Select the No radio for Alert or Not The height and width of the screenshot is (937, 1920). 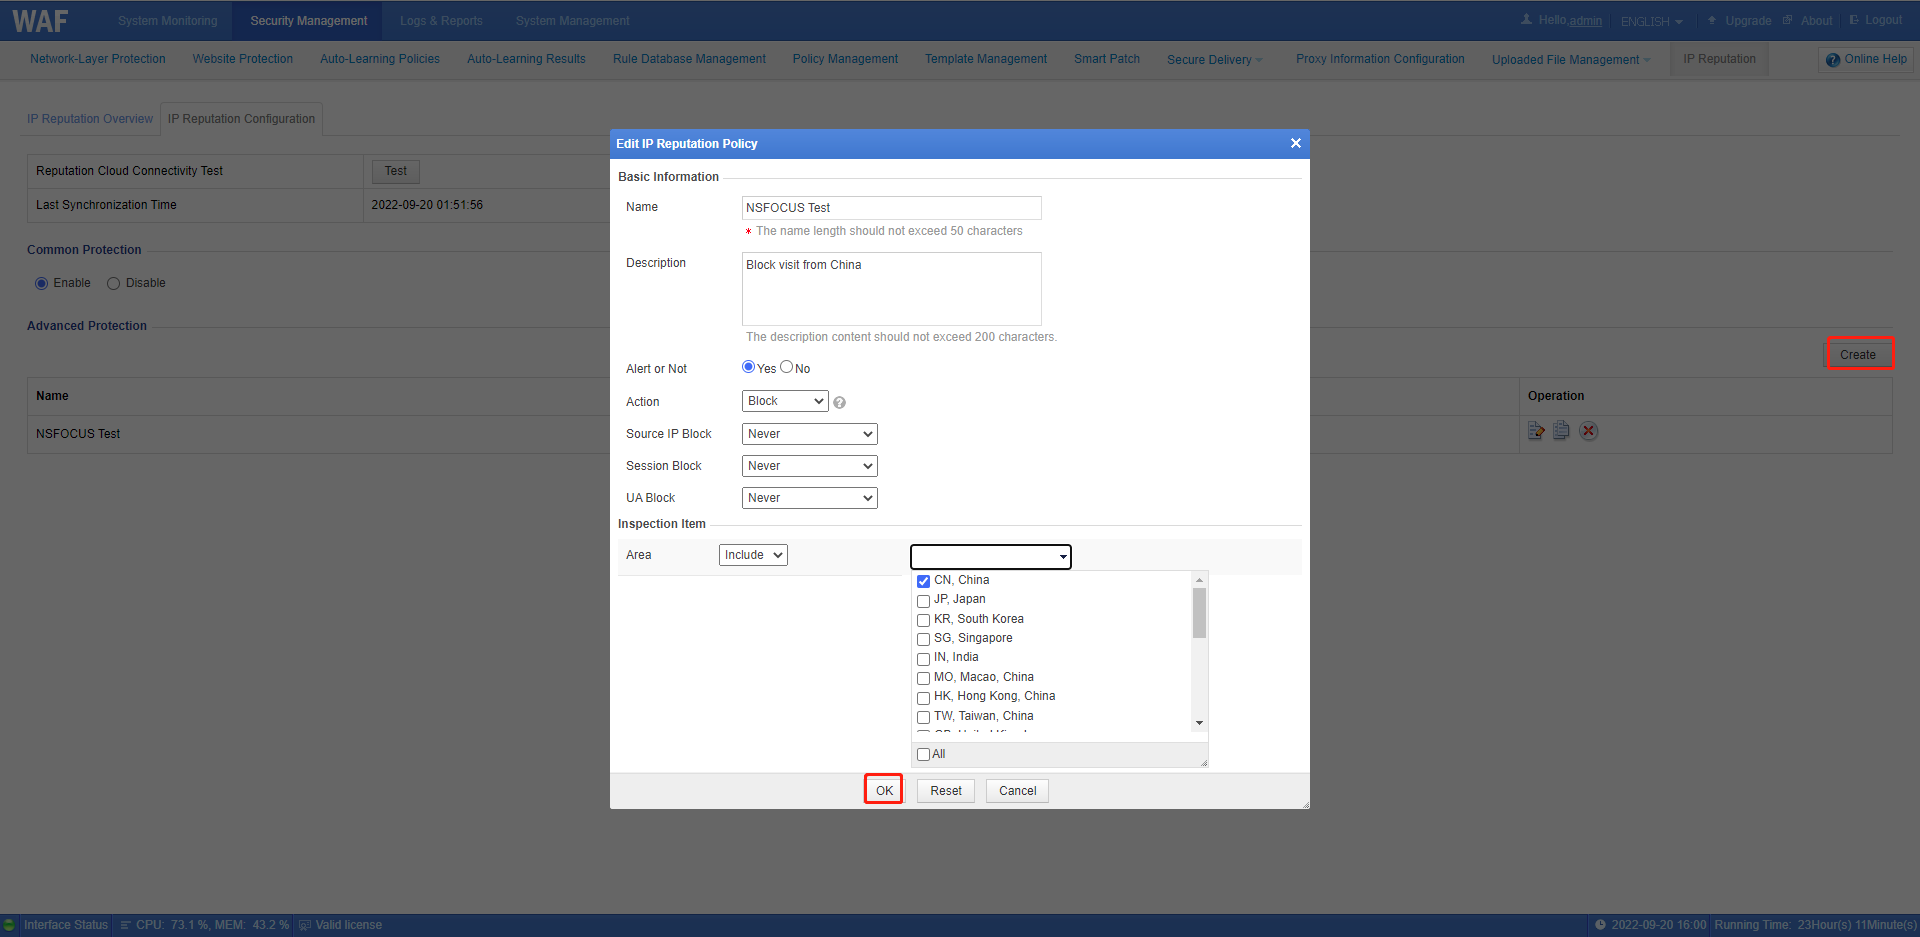coord(786,367)
